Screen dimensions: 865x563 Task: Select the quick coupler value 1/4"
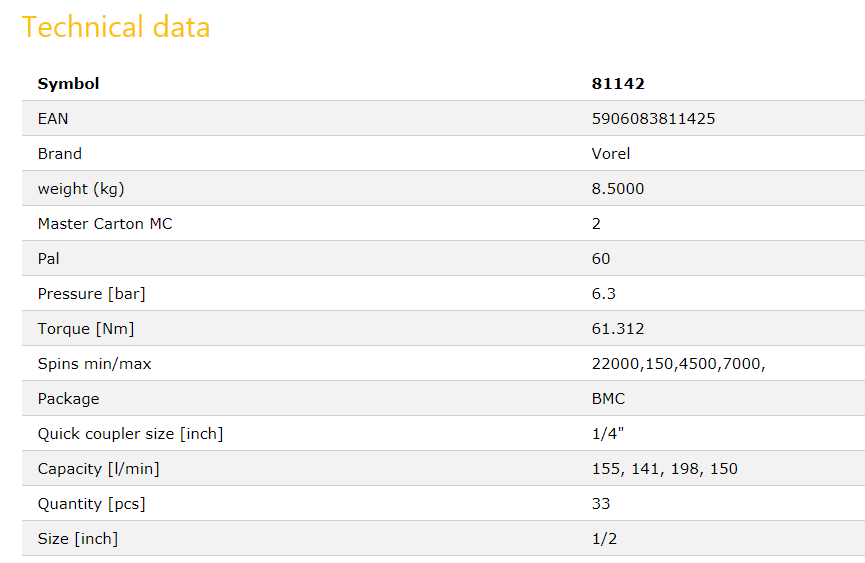[608, 434]
